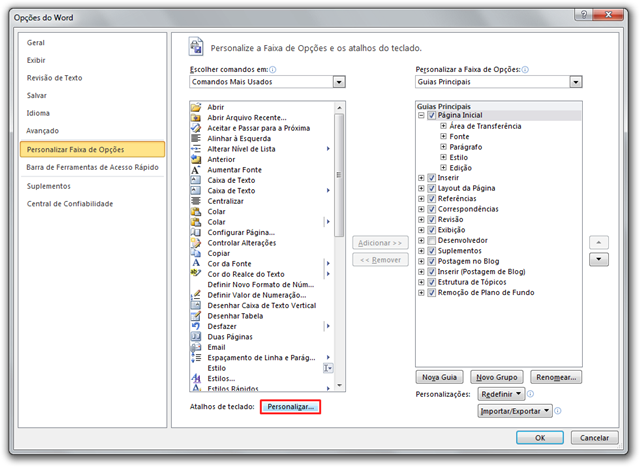Click the info icon beside Personalizar a Faixa de Opções
Screen dimensions: 640x467
pyautogui.click(x=525, y=70)
